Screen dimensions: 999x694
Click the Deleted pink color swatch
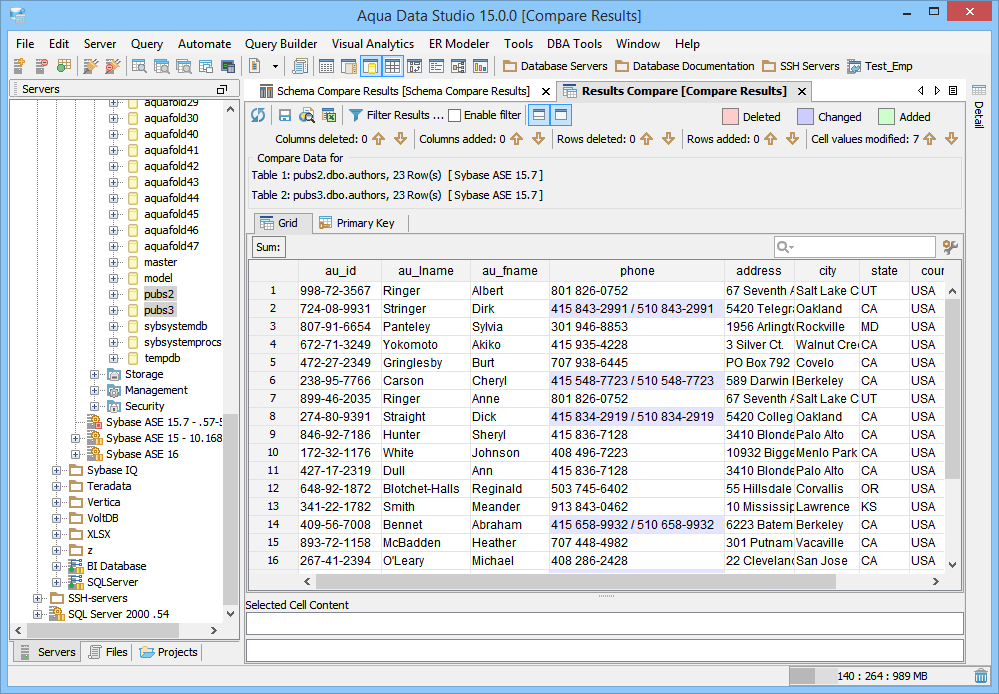[x=730, y=117]
